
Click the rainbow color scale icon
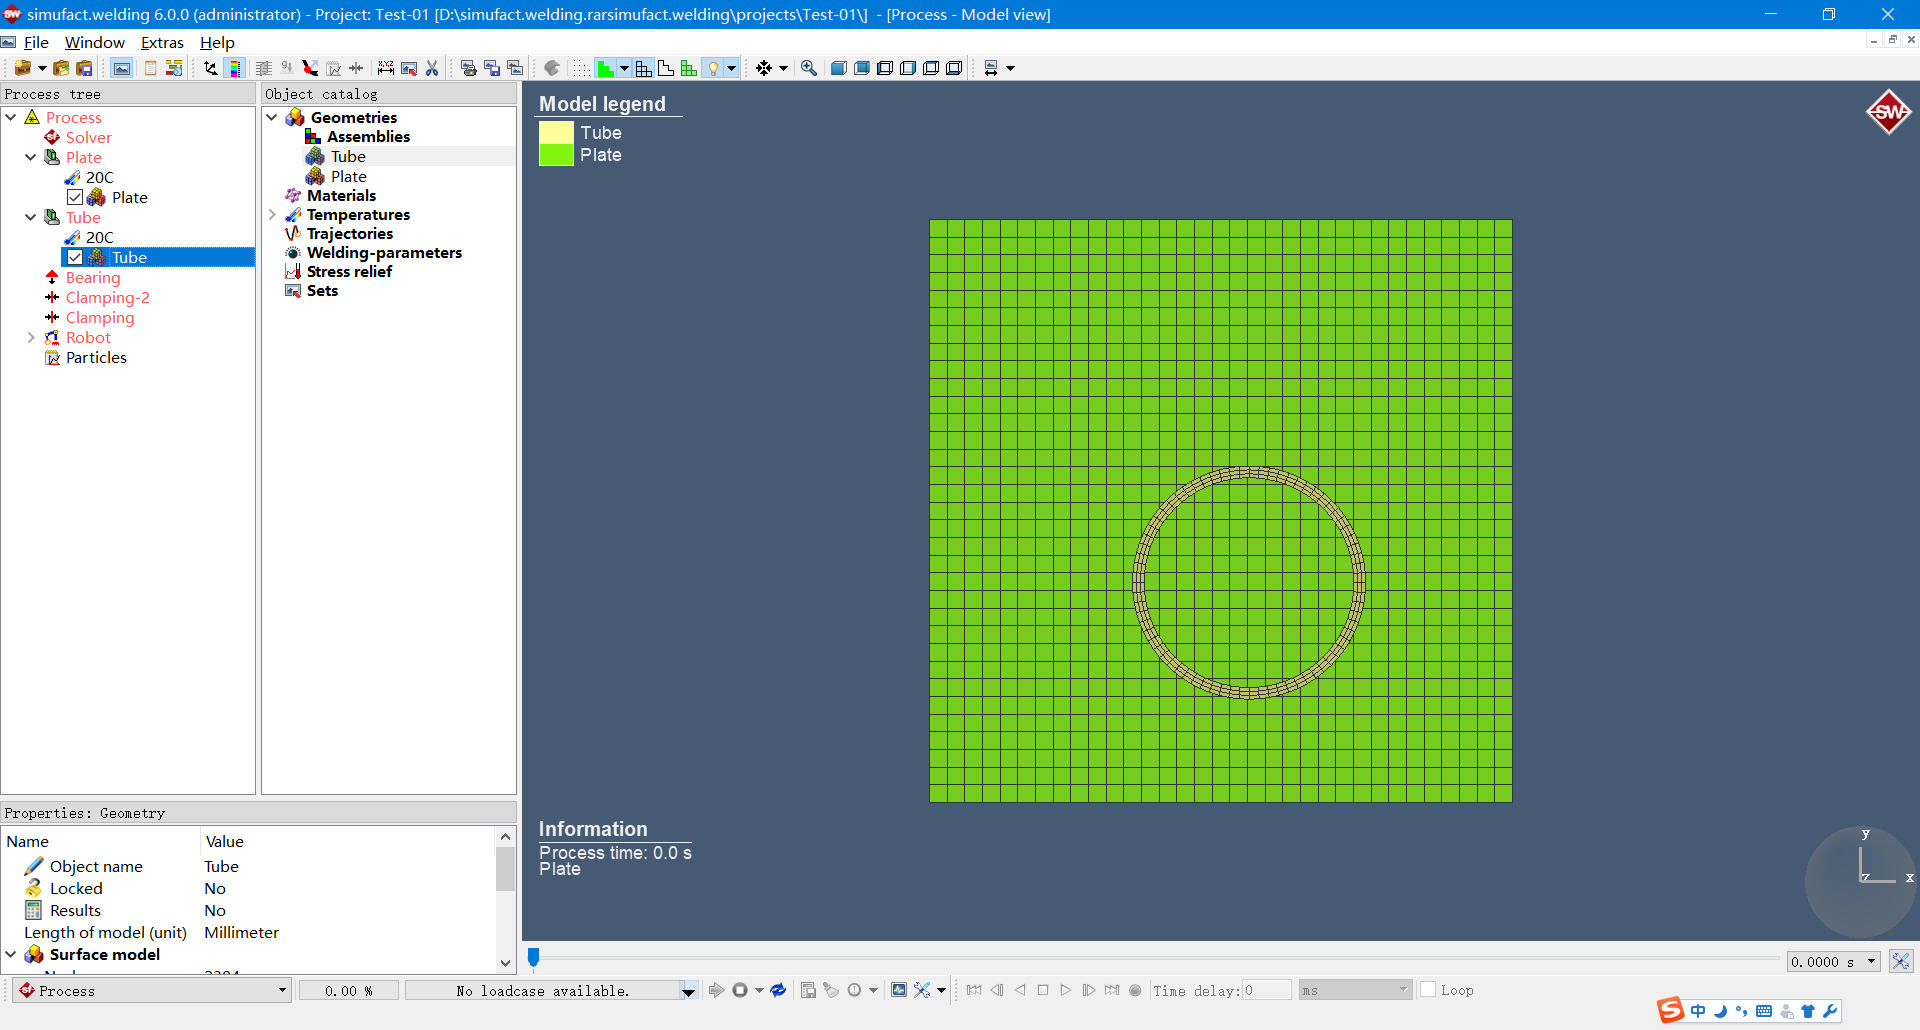235,68
